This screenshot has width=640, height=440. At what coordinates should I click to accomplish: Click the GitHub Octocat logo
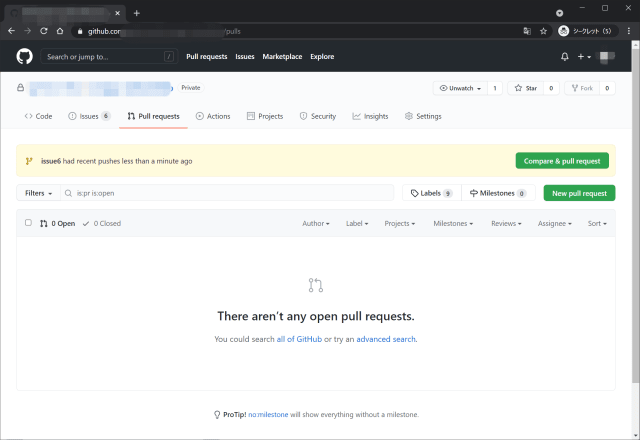click(24, 56)
